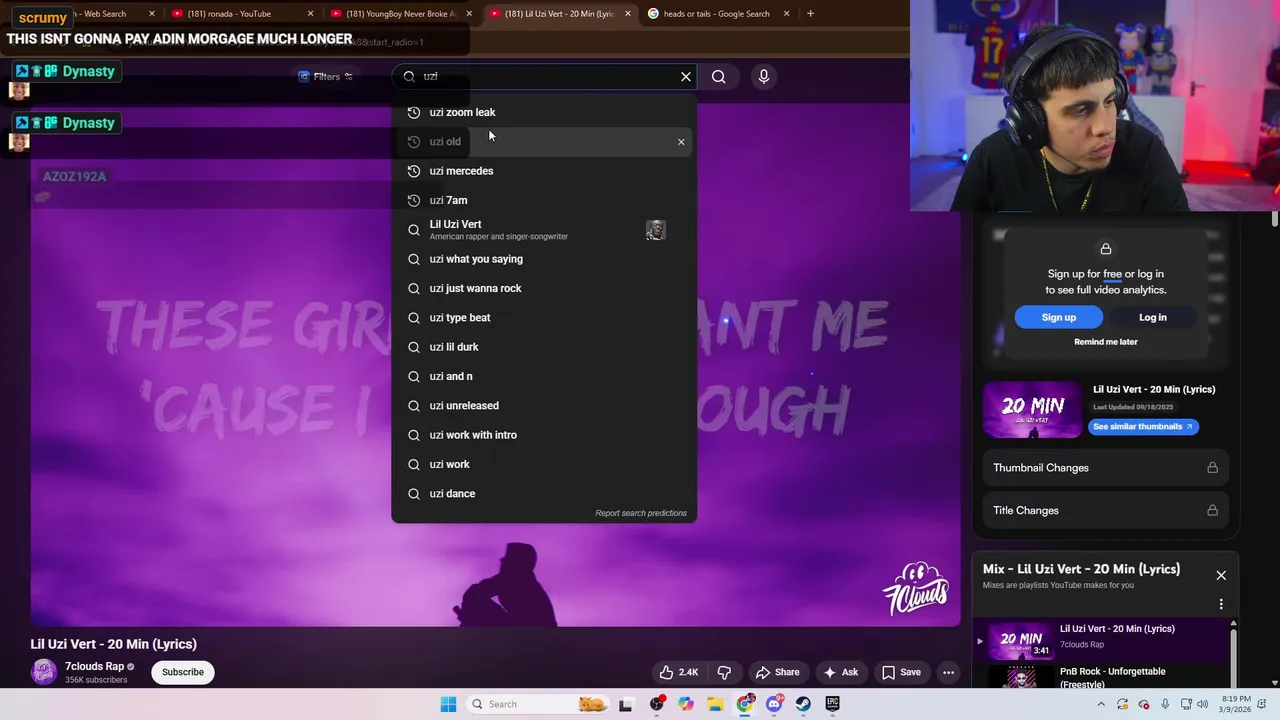The image size is (1280, 720).
Task: Play PnB Rock - Unforgettable from Mix
Action: (1102, 677)
